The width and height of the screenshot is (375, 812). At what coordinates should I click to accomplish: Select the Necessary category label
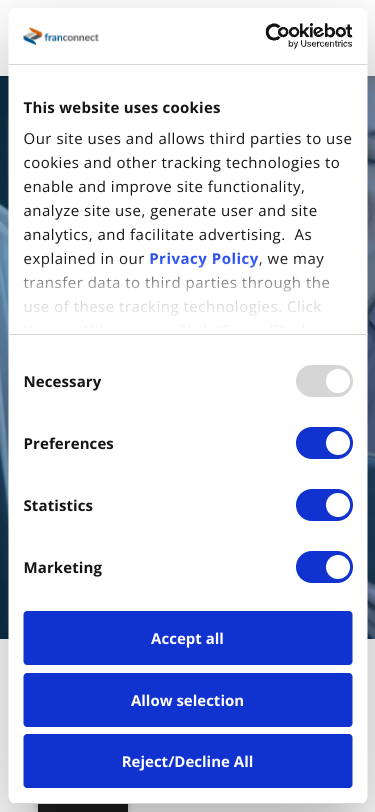62,382
